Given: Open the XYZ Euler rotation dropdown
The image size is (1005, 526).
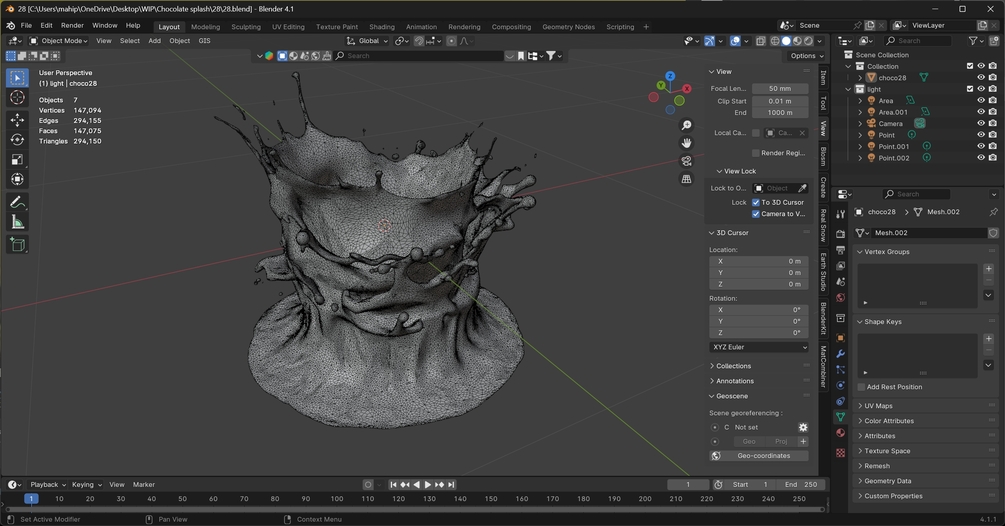Looking at the screenshot, I should pyautogui.click(x=759, y=347).
